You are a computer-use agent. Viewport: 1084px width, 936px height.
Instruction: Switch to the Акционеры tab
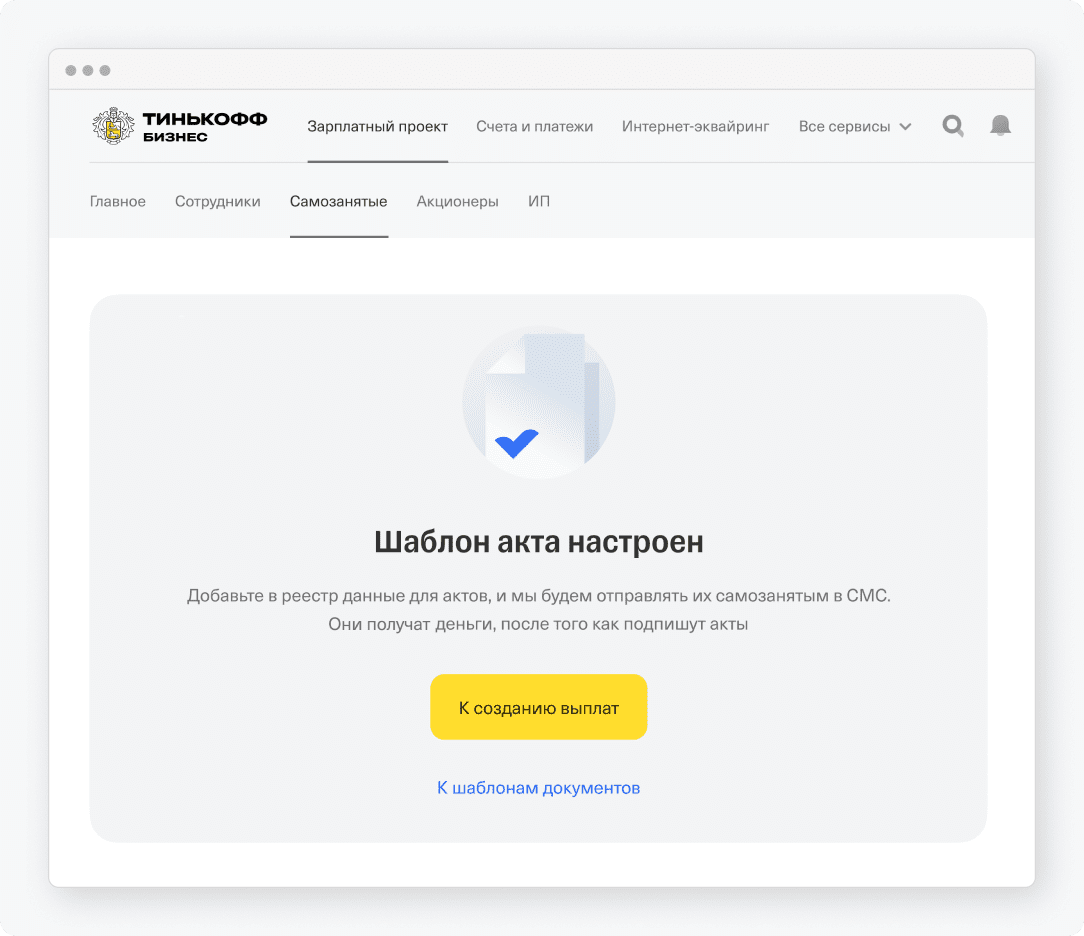[x=458, y=201]
